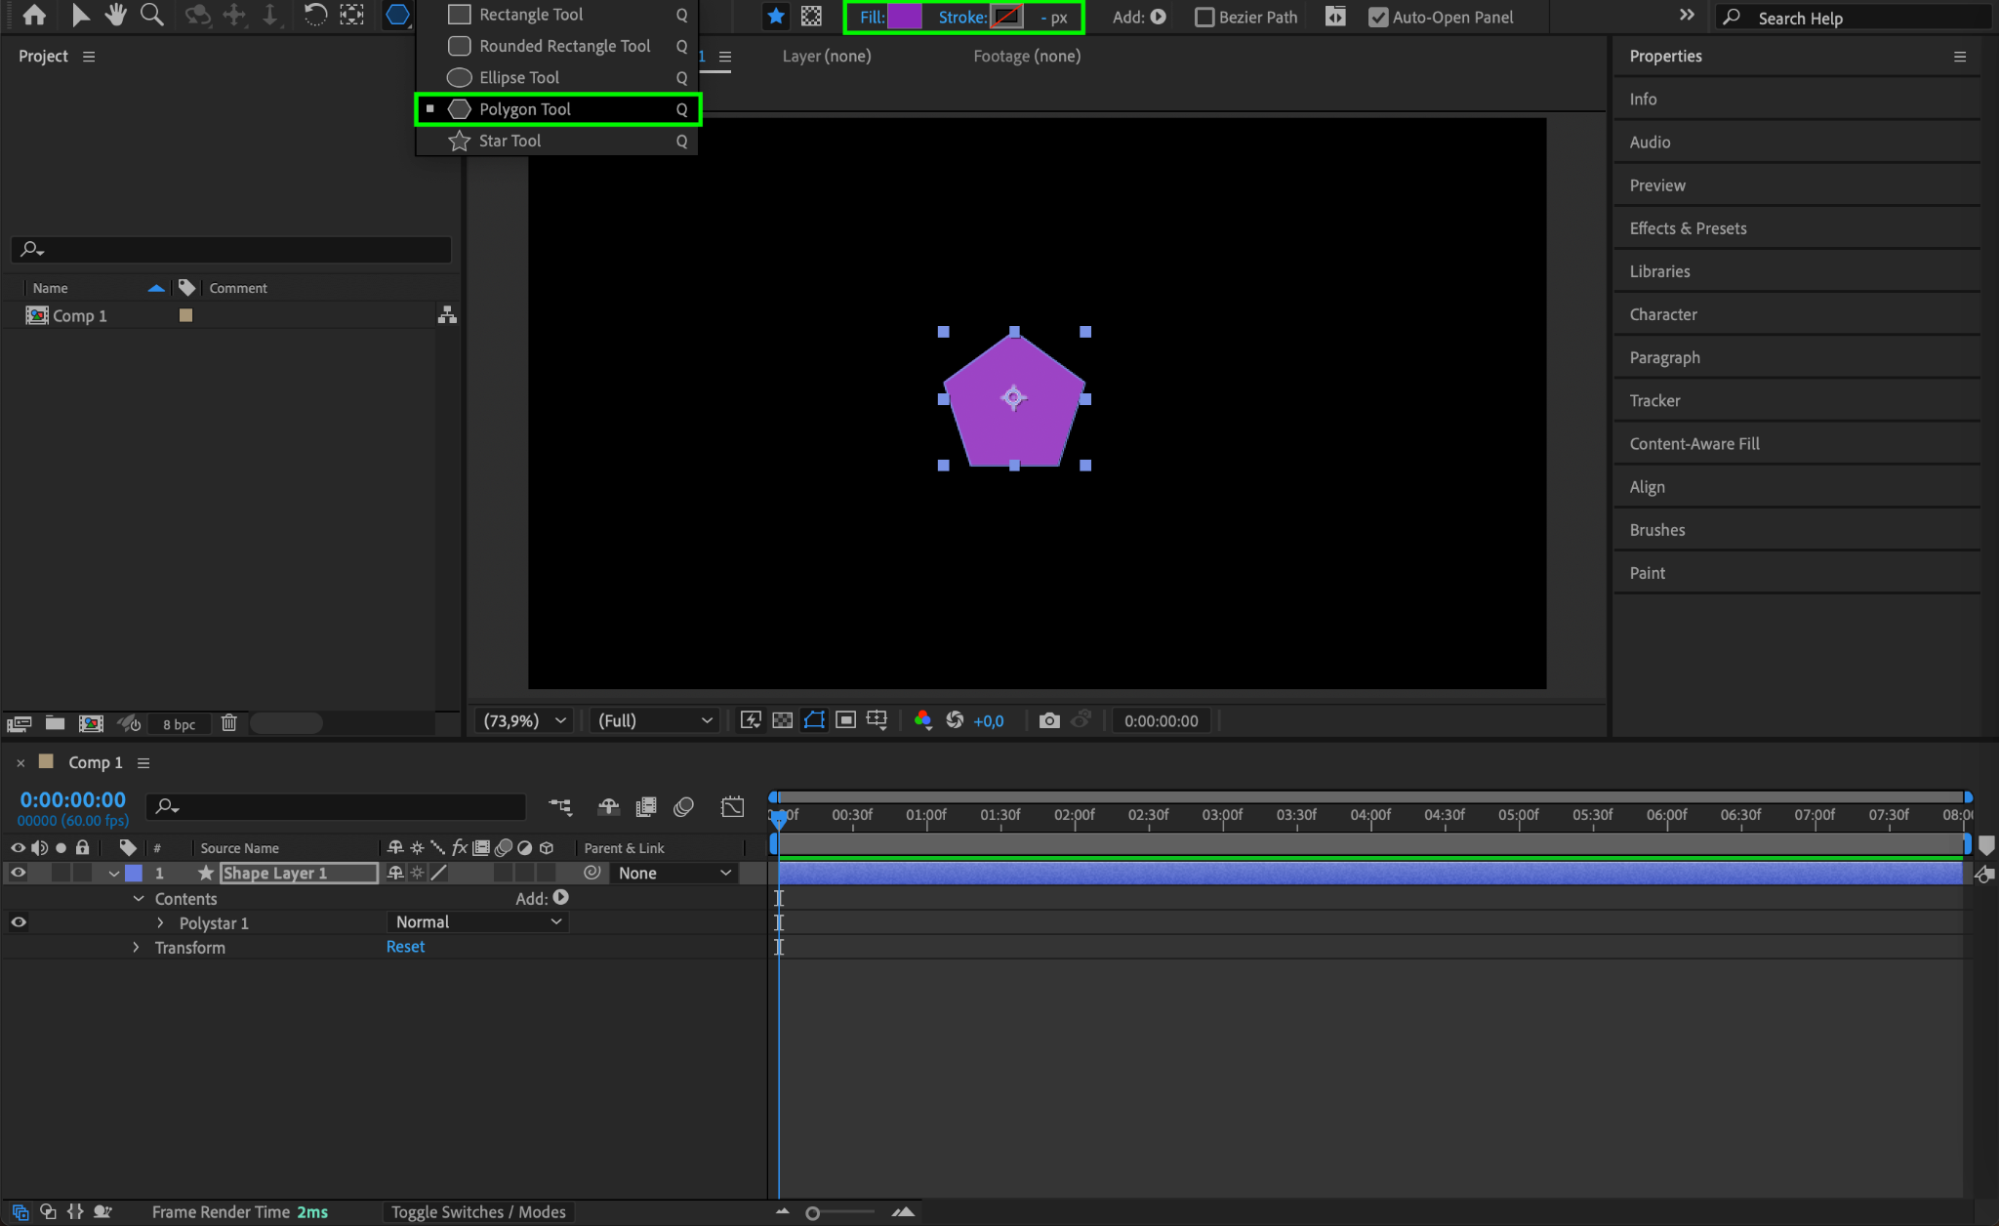Select the Zoom magnifier tool
The image size is (1999, 1226).
point(152,15)
